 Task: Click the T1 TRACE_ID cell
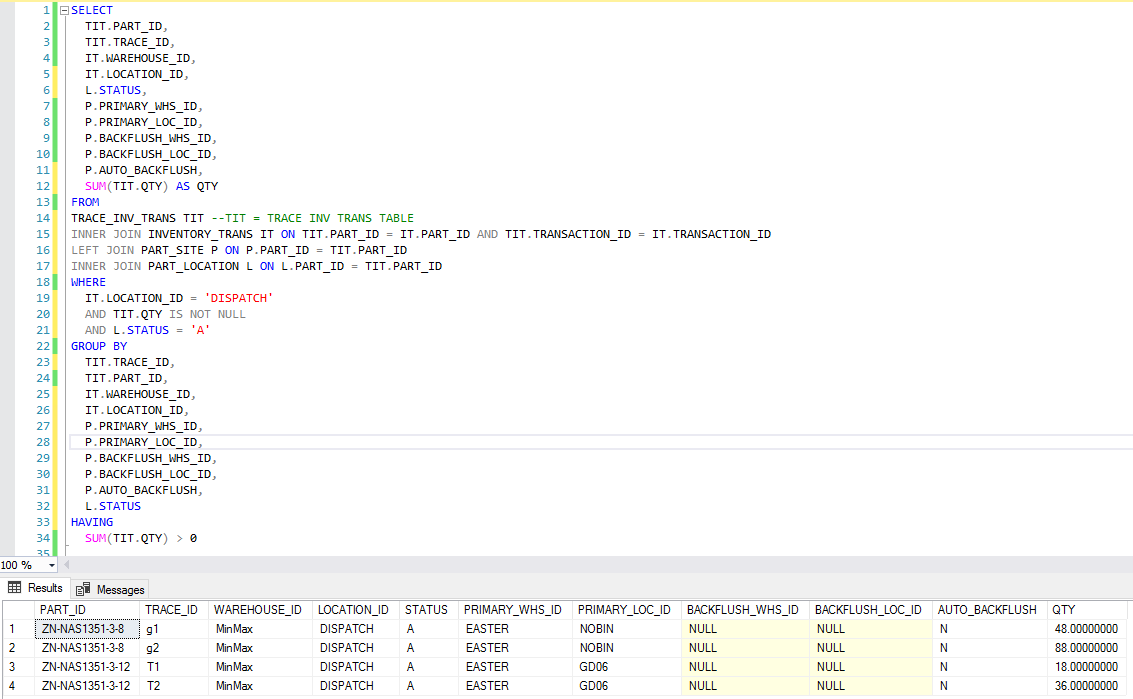[x=173, y=666]
